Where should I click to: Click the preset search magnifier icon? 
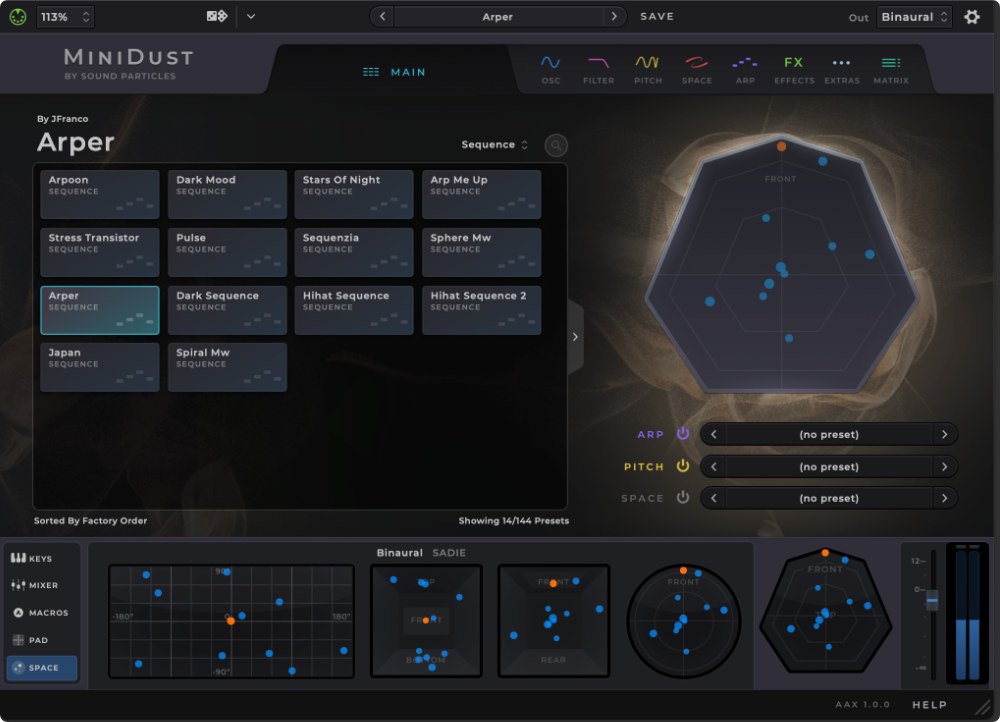coord(556,145)
